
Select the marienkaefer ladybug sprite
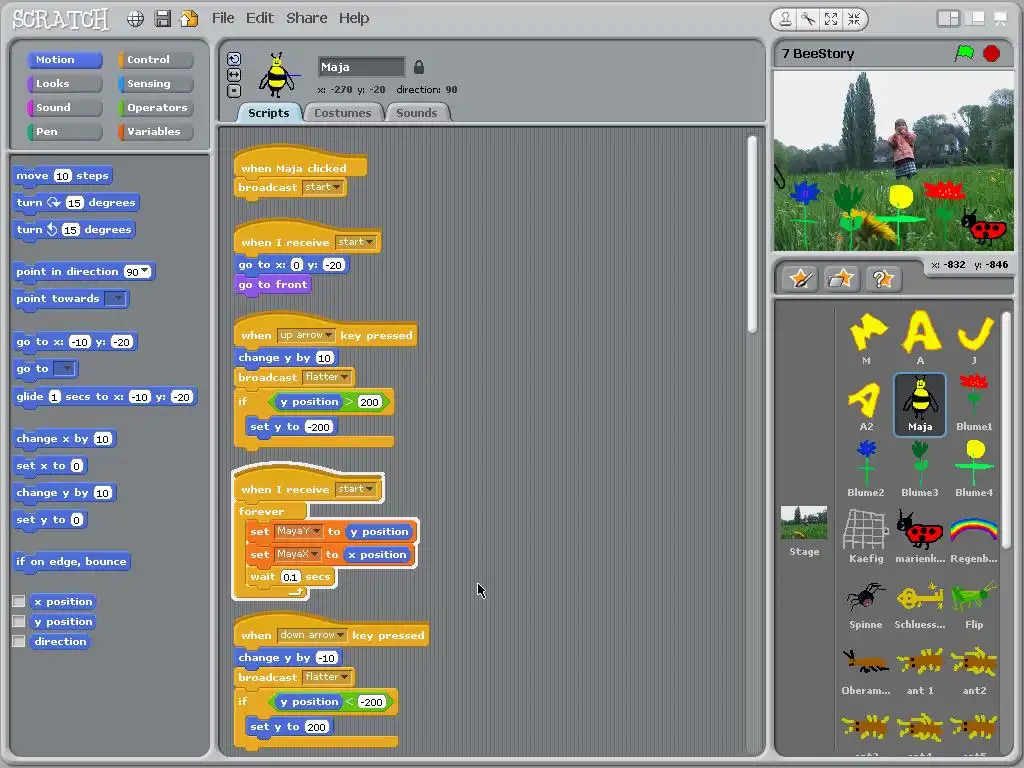[x=920, y=538]
